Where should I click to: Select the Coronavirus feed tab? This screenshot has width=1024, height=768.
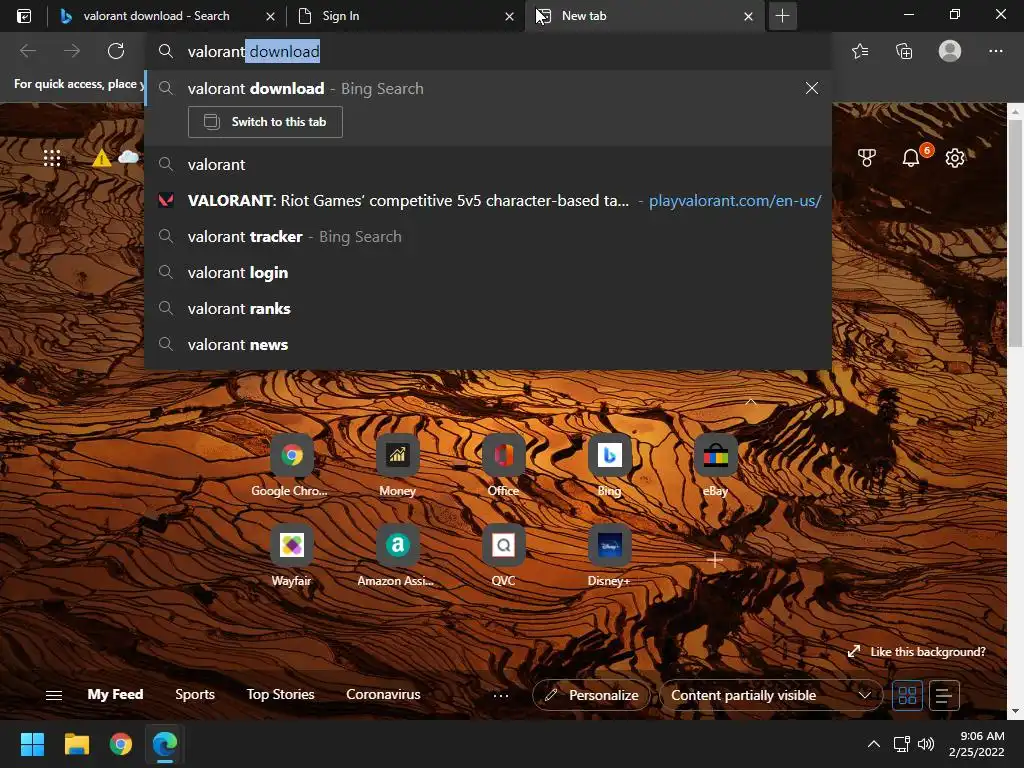383,694
